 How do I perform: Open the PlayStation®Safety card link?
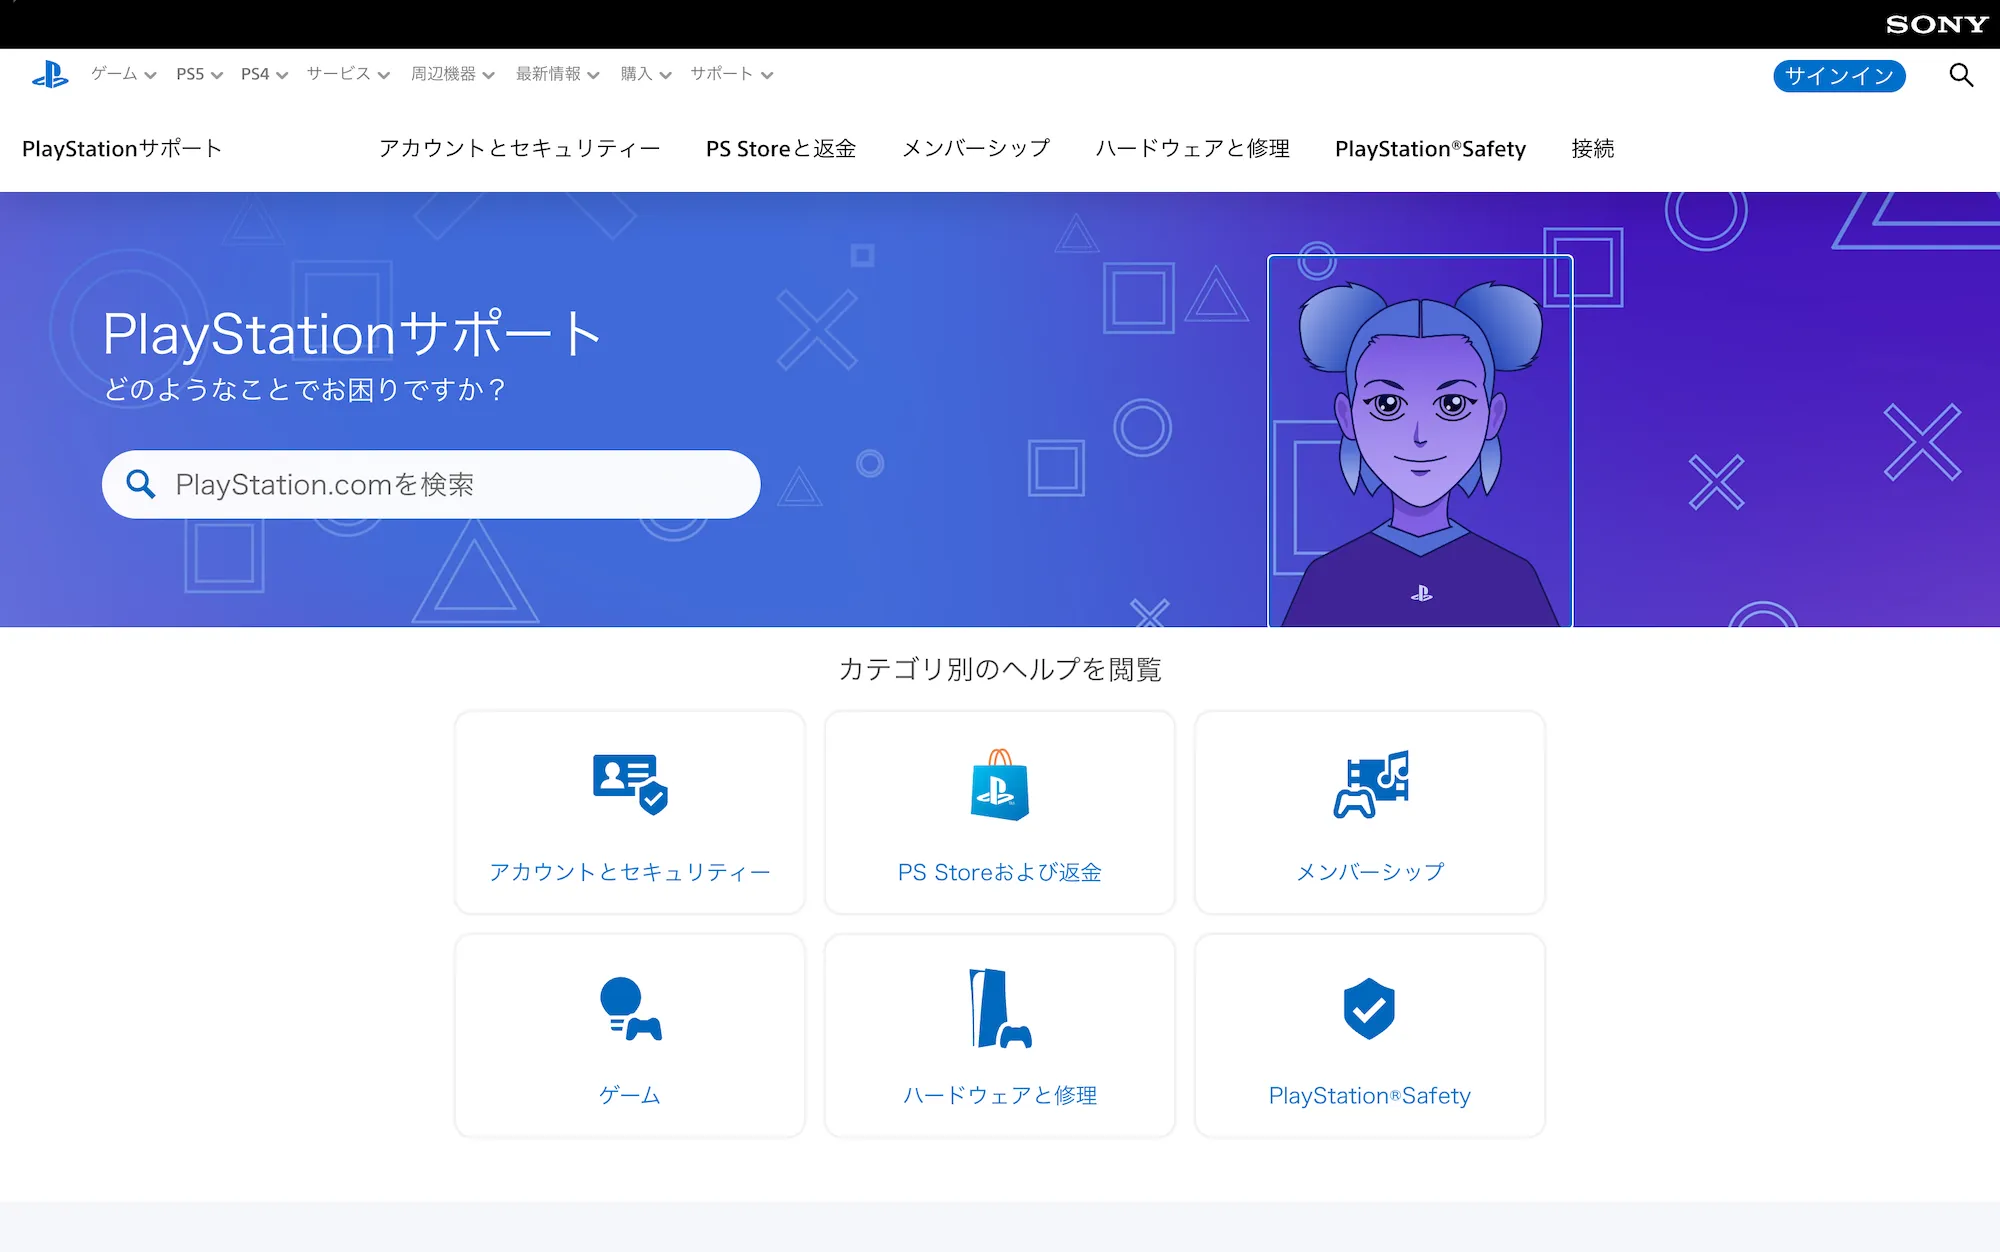click(1370, 1036)
